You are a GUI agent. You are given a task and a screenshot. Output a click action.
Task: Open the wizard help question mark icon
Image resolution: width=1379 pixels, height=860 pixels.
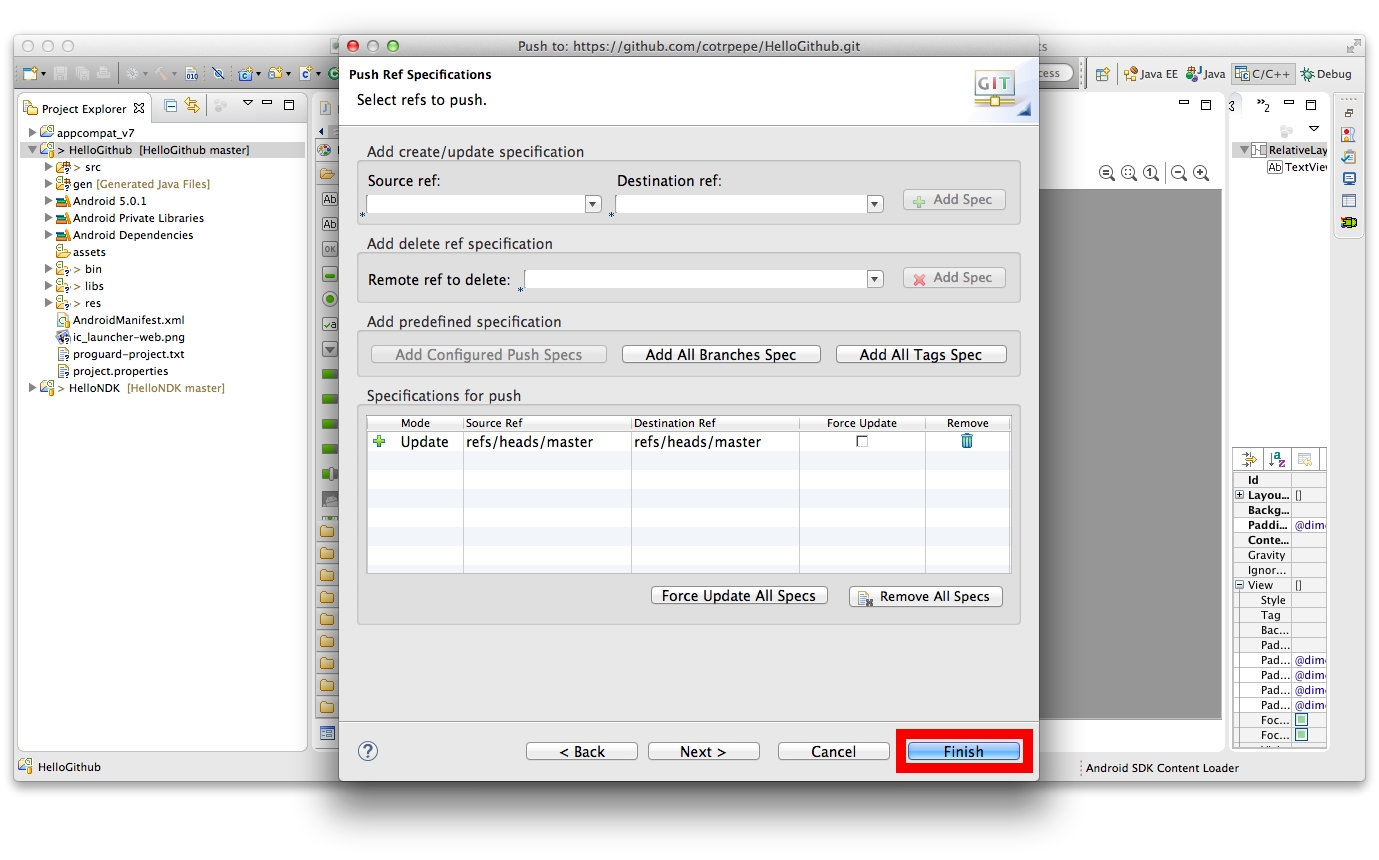[x=369, y=751]
